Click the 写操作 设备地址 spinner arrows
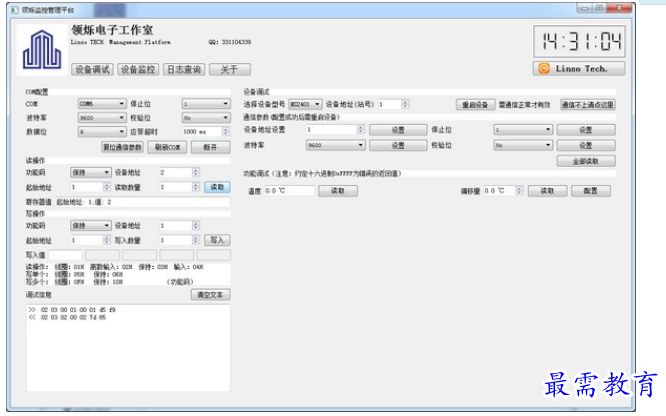This screenshot has width=666, height=416. tap(195, 226)
